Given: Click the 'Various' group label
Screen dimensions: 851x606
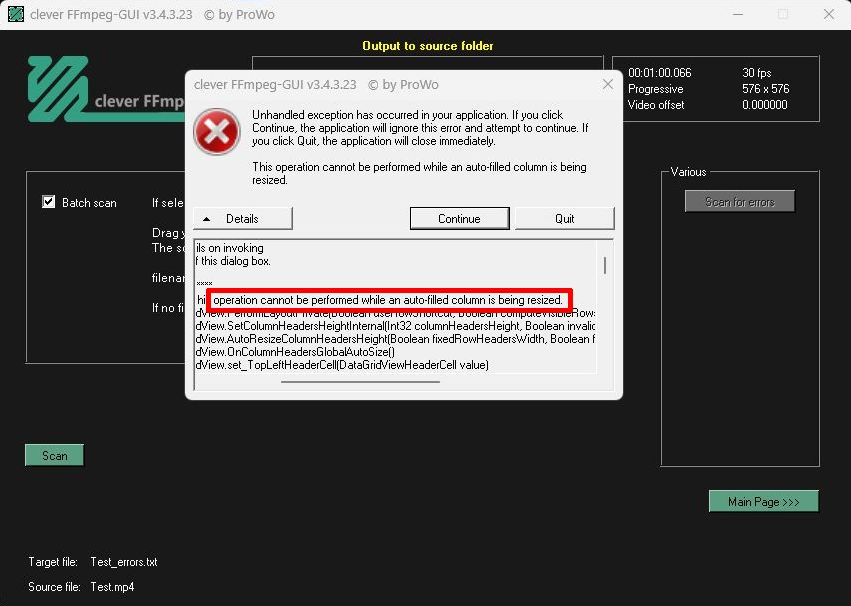Looking at the screenshot, I should [x=688, y=172].
